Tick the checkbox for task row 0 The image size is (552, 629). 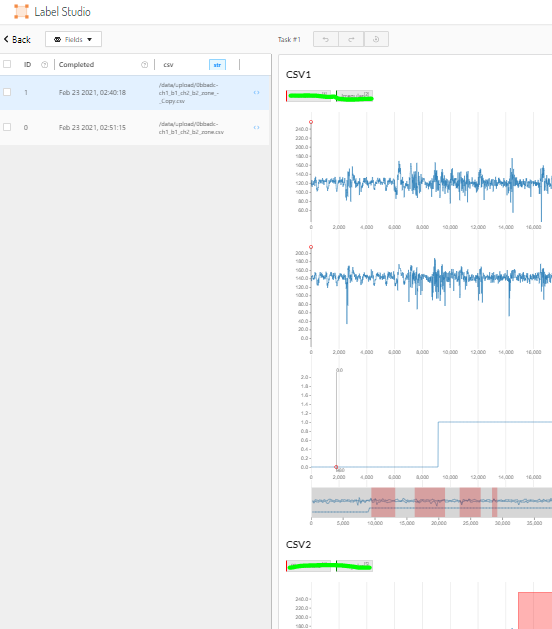tap(7, 127)
